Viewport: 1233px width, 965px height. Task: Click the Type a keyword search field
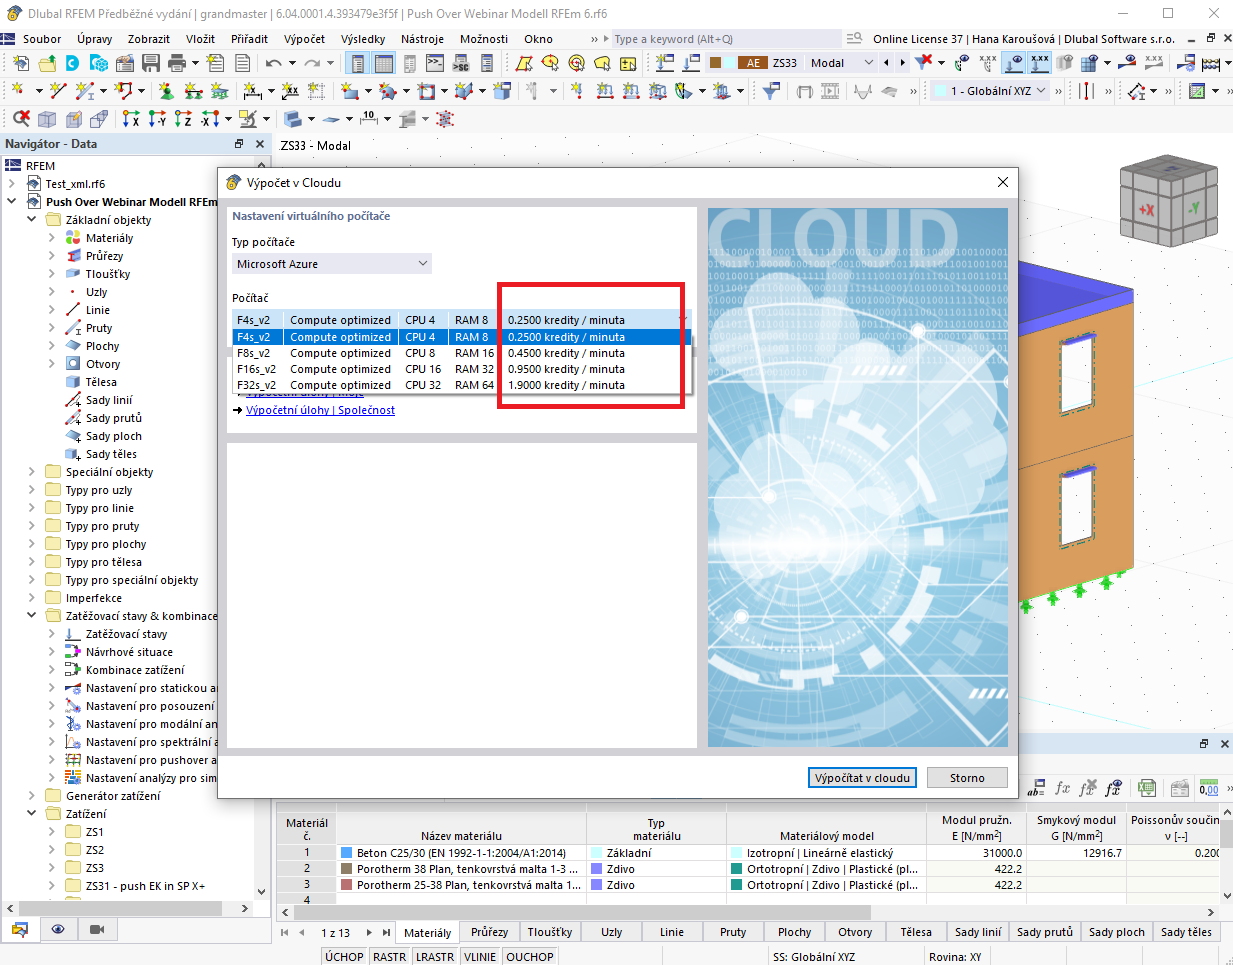[726, 39]
